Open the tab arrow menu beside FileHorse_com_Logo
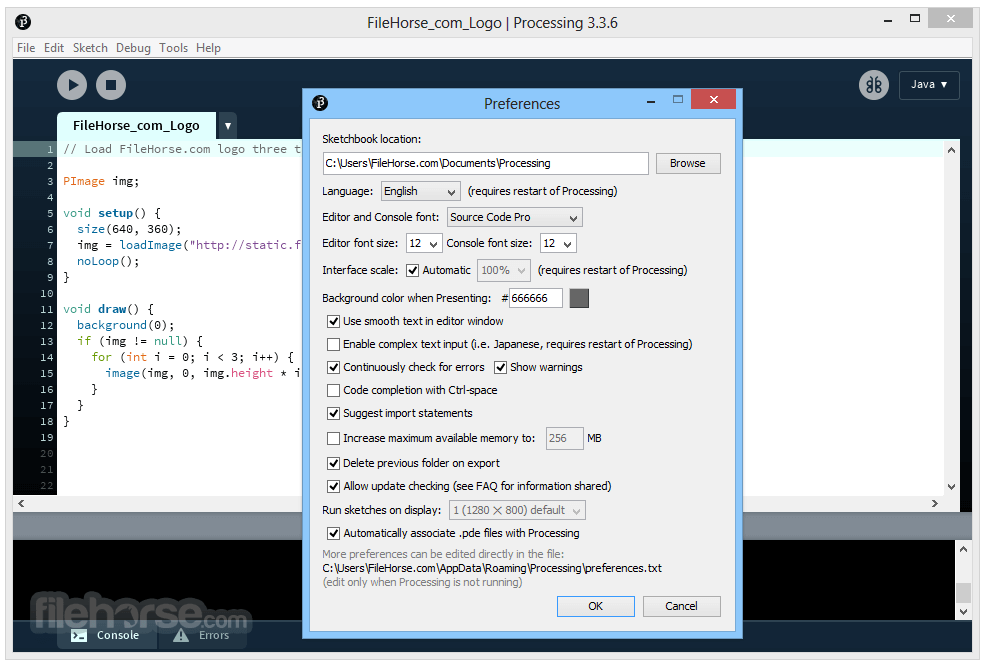This screenshot has width=985, height=664. (227, 126)
